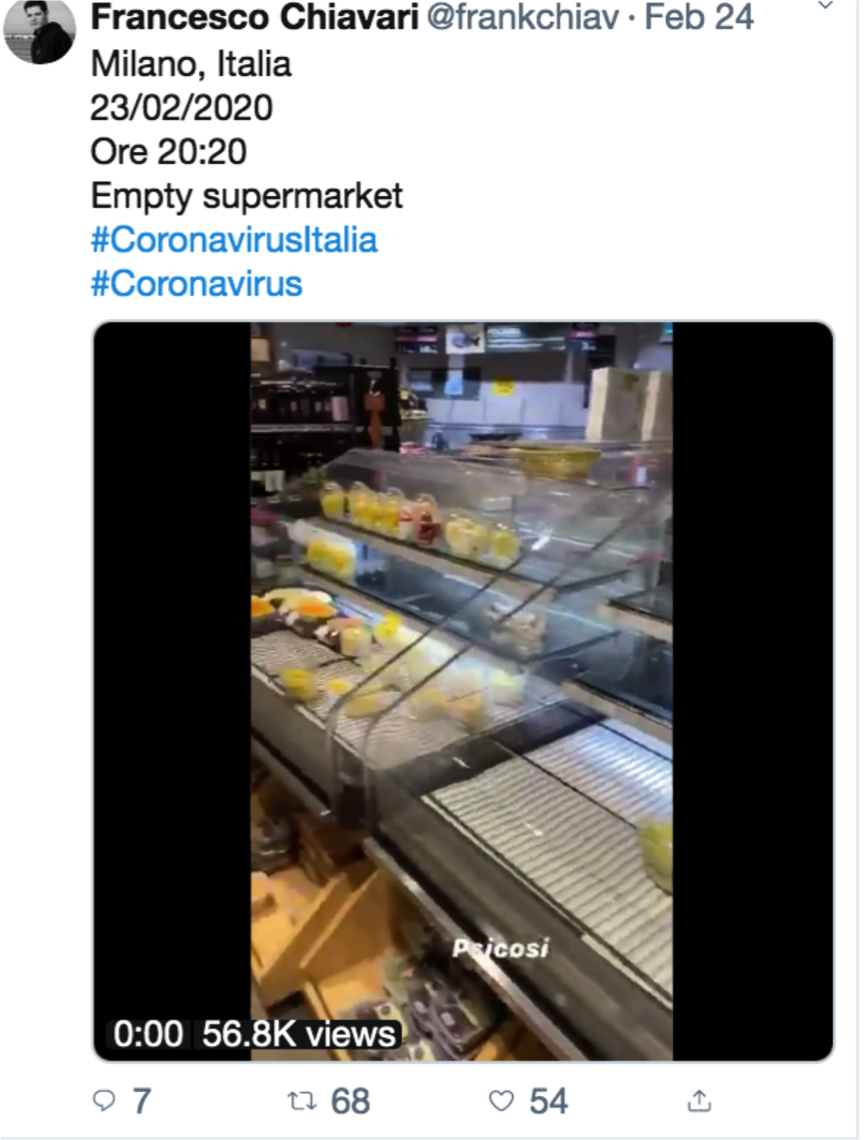Screen dimensions: 865x1140
Task: Click the 0:00 video time indicator
Action: [x=148, y=1034]
